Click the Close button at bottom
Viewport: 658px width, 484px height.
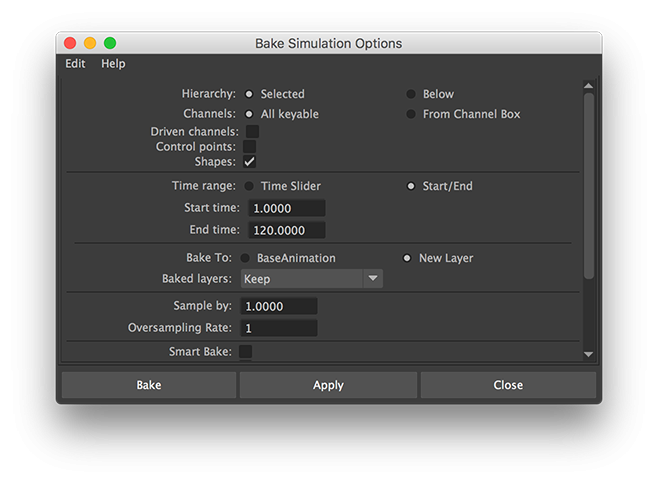pos(508,385)
